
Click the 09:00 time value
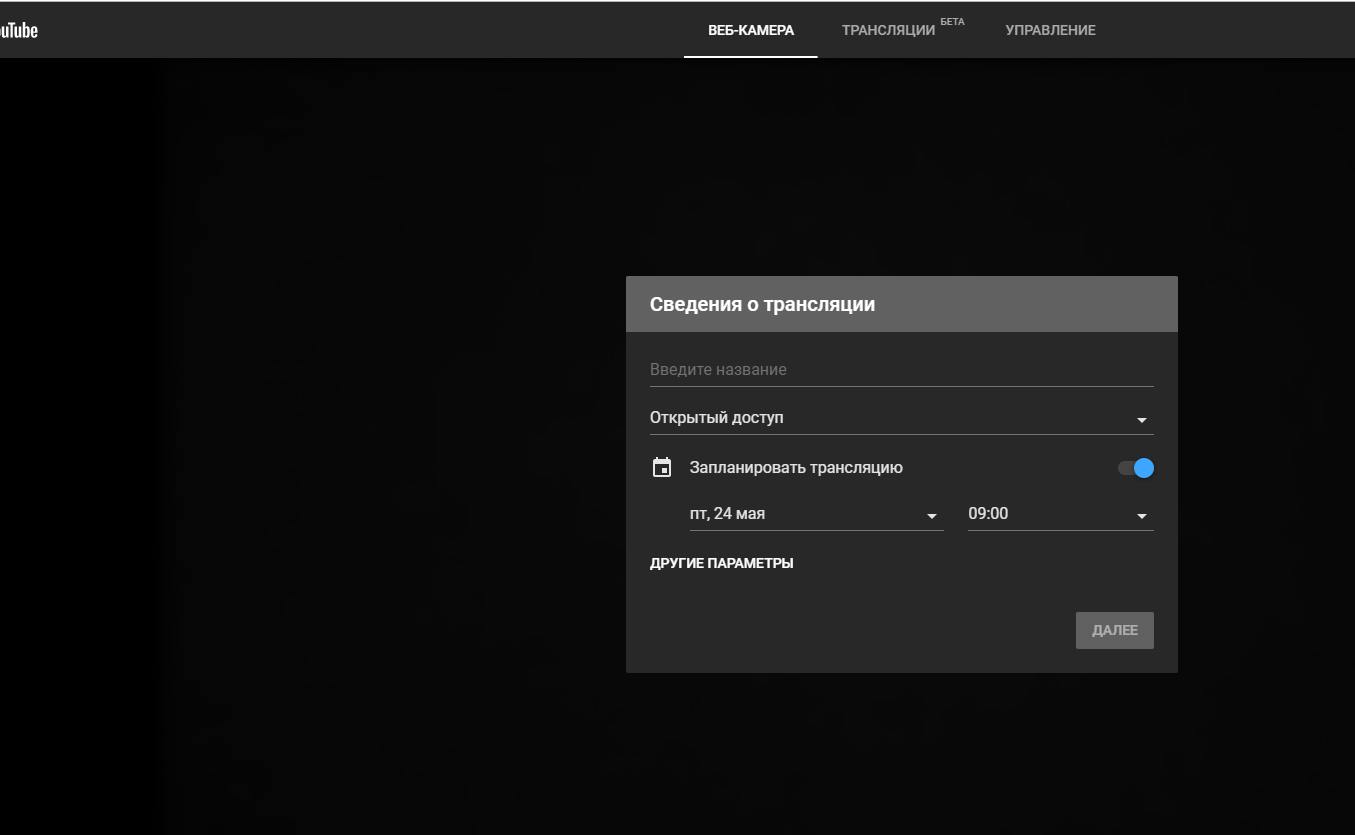988,514
